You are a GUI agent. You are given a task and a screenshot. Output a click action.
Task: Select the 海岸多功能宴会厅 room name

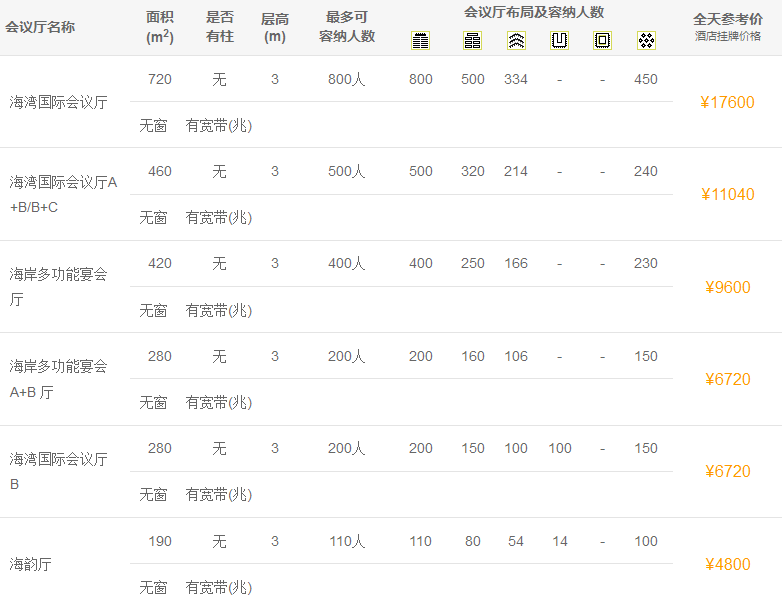pyautogui.click(x=58, y=286)
